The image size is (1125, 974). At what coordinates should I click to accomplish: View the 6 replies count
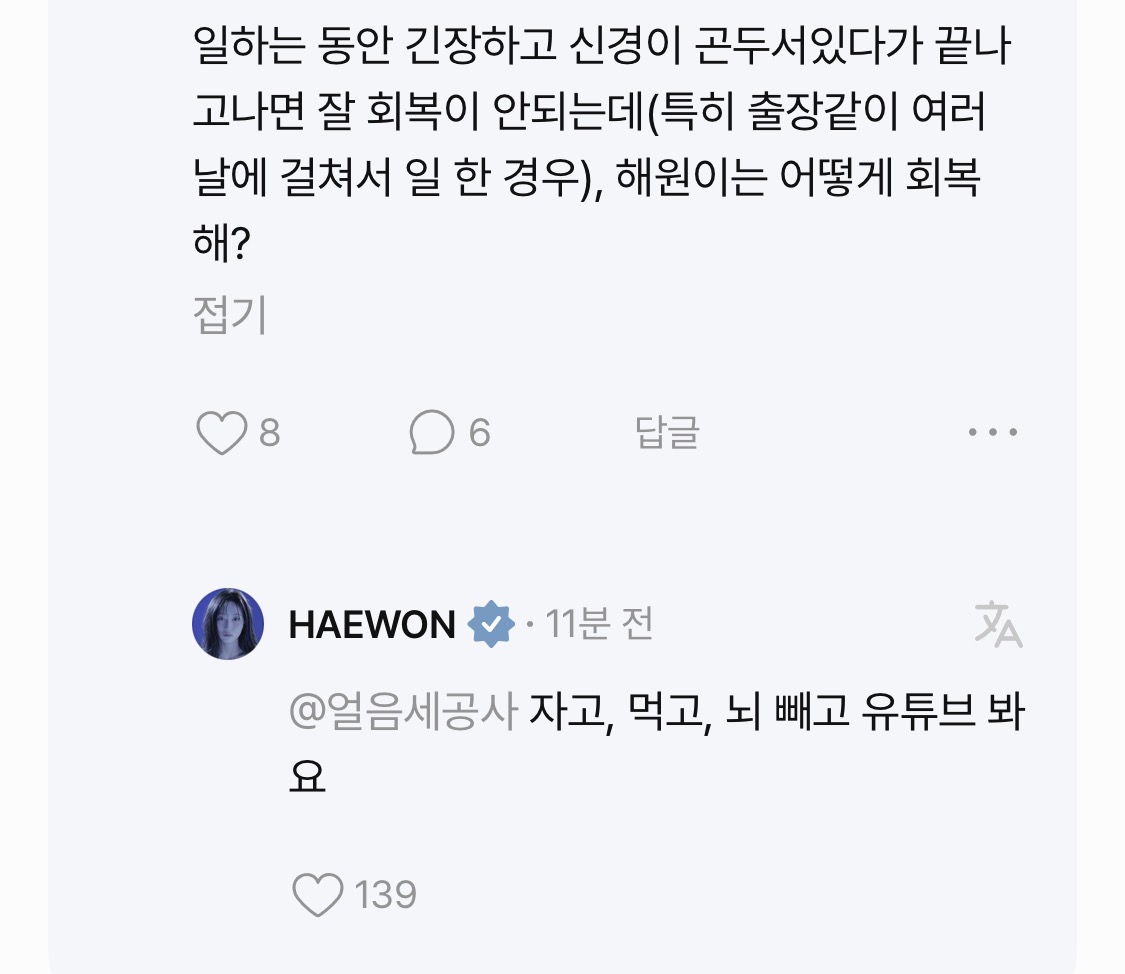tap(479, 432)
